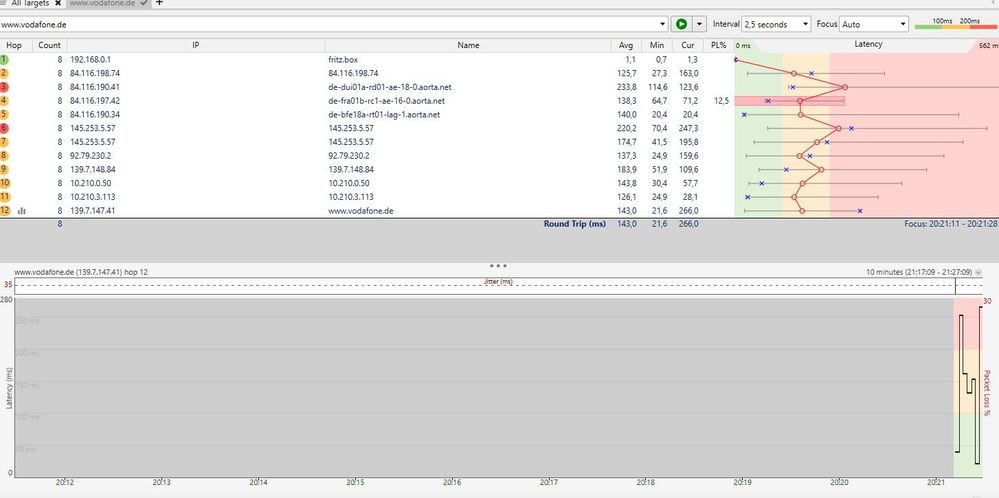This screenshot has height=498, width=999.
Task: Open the target address history dropdown
Action: (664, 25)
